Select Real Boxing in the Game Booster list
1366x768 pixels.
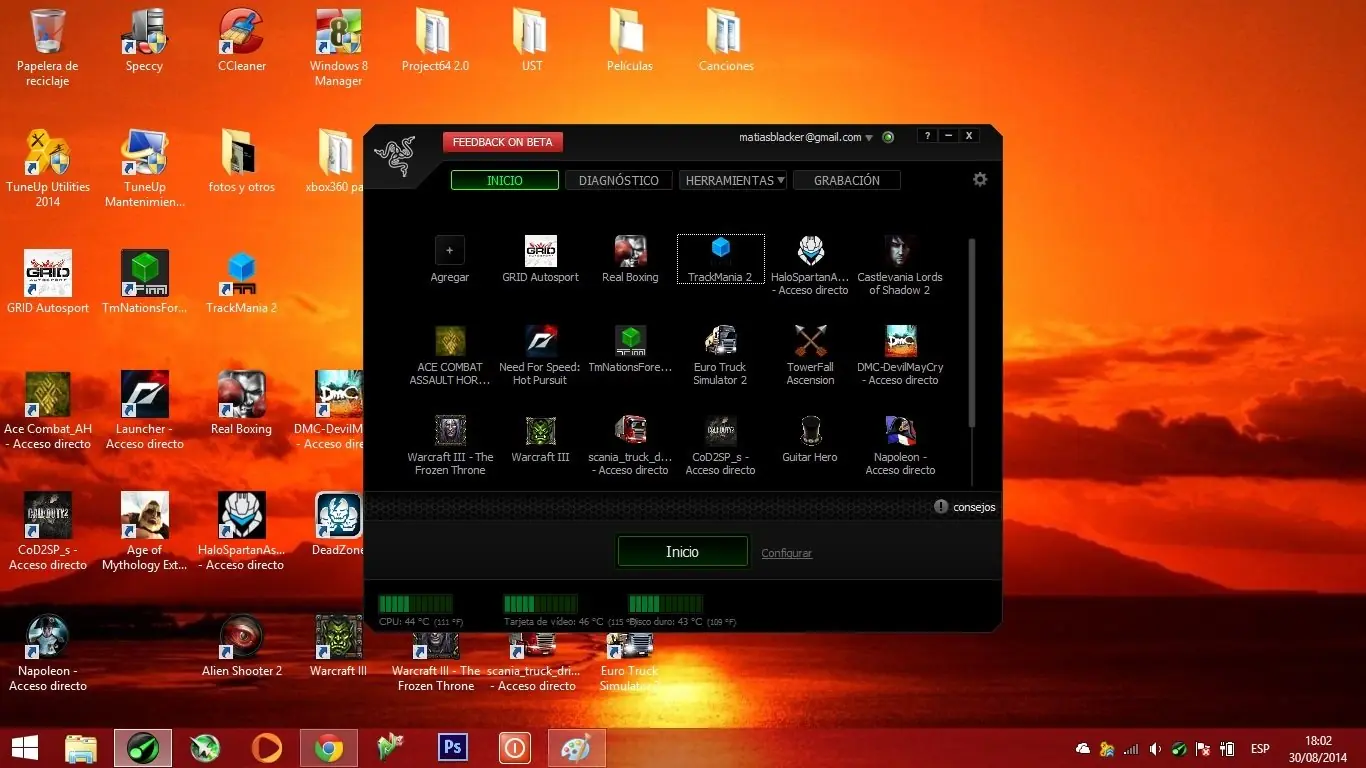coord(630,259)
